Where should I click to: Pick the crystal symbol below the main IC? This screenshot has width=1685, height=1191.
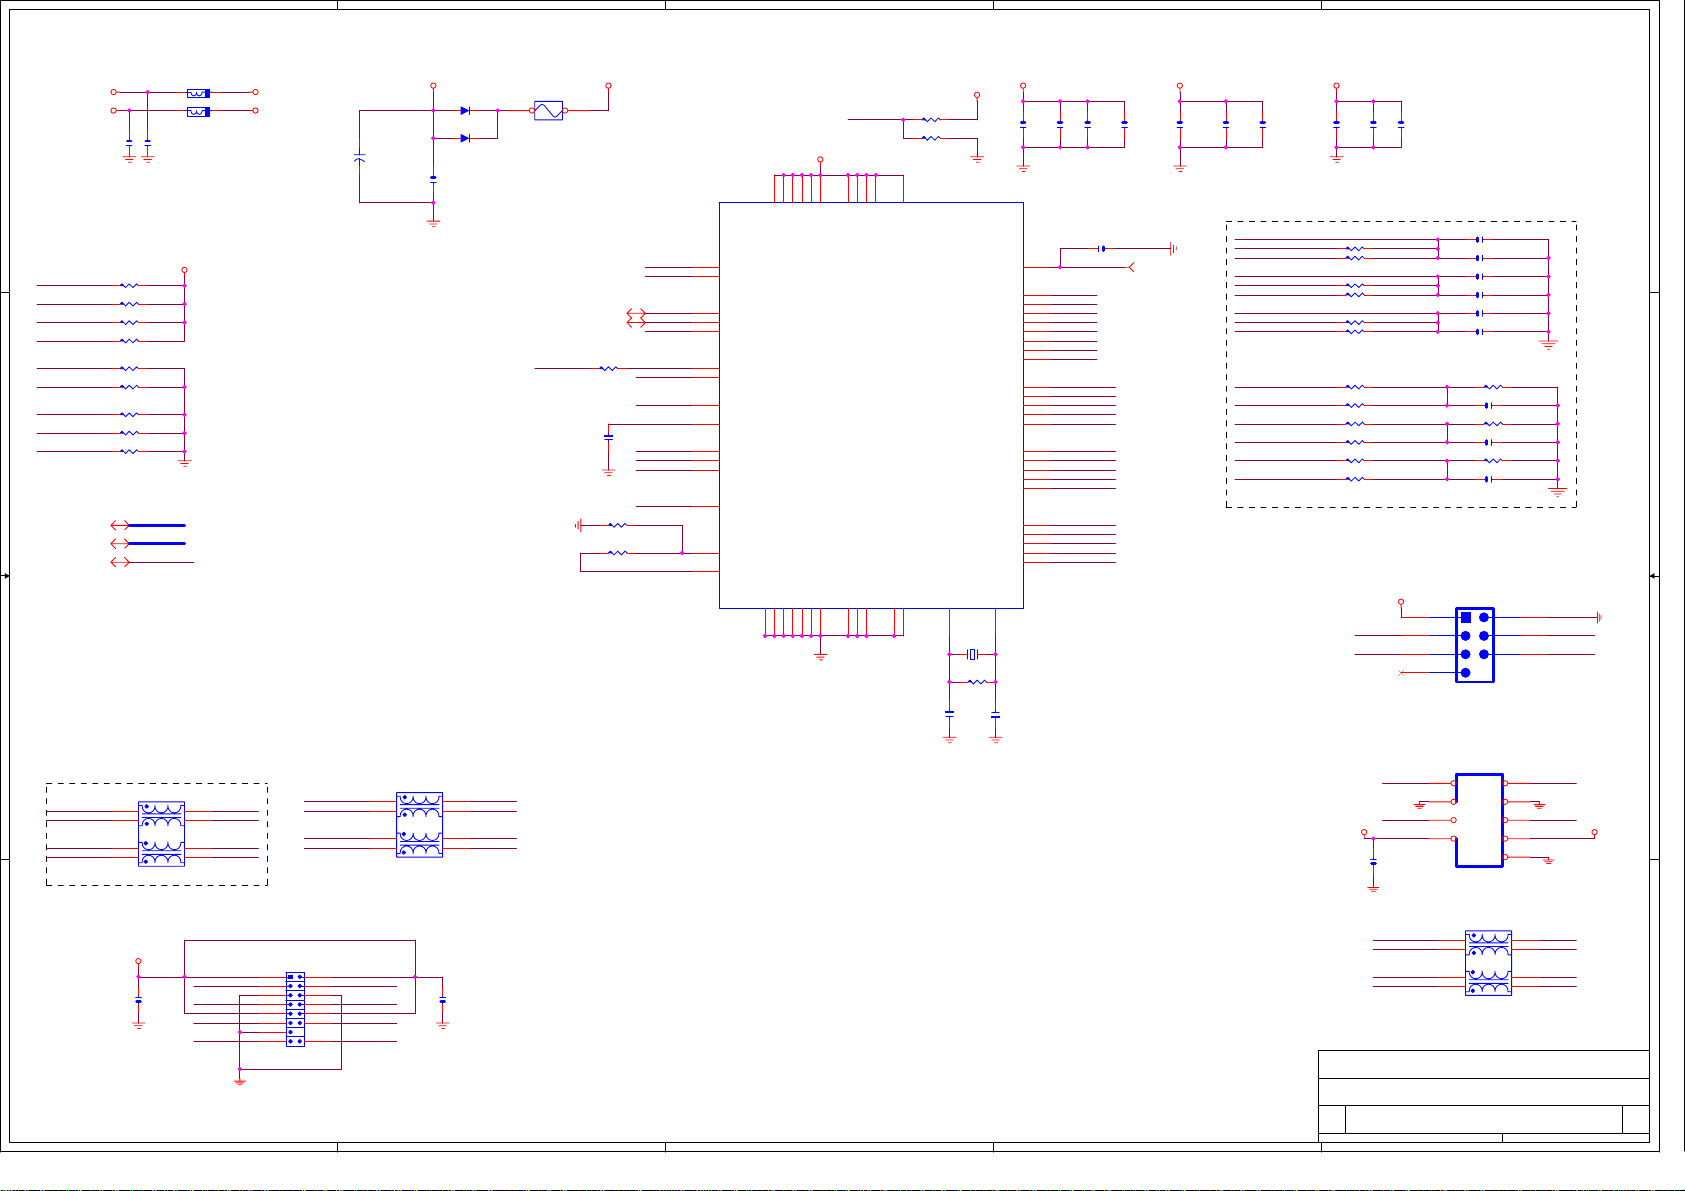tap(972, 654)
